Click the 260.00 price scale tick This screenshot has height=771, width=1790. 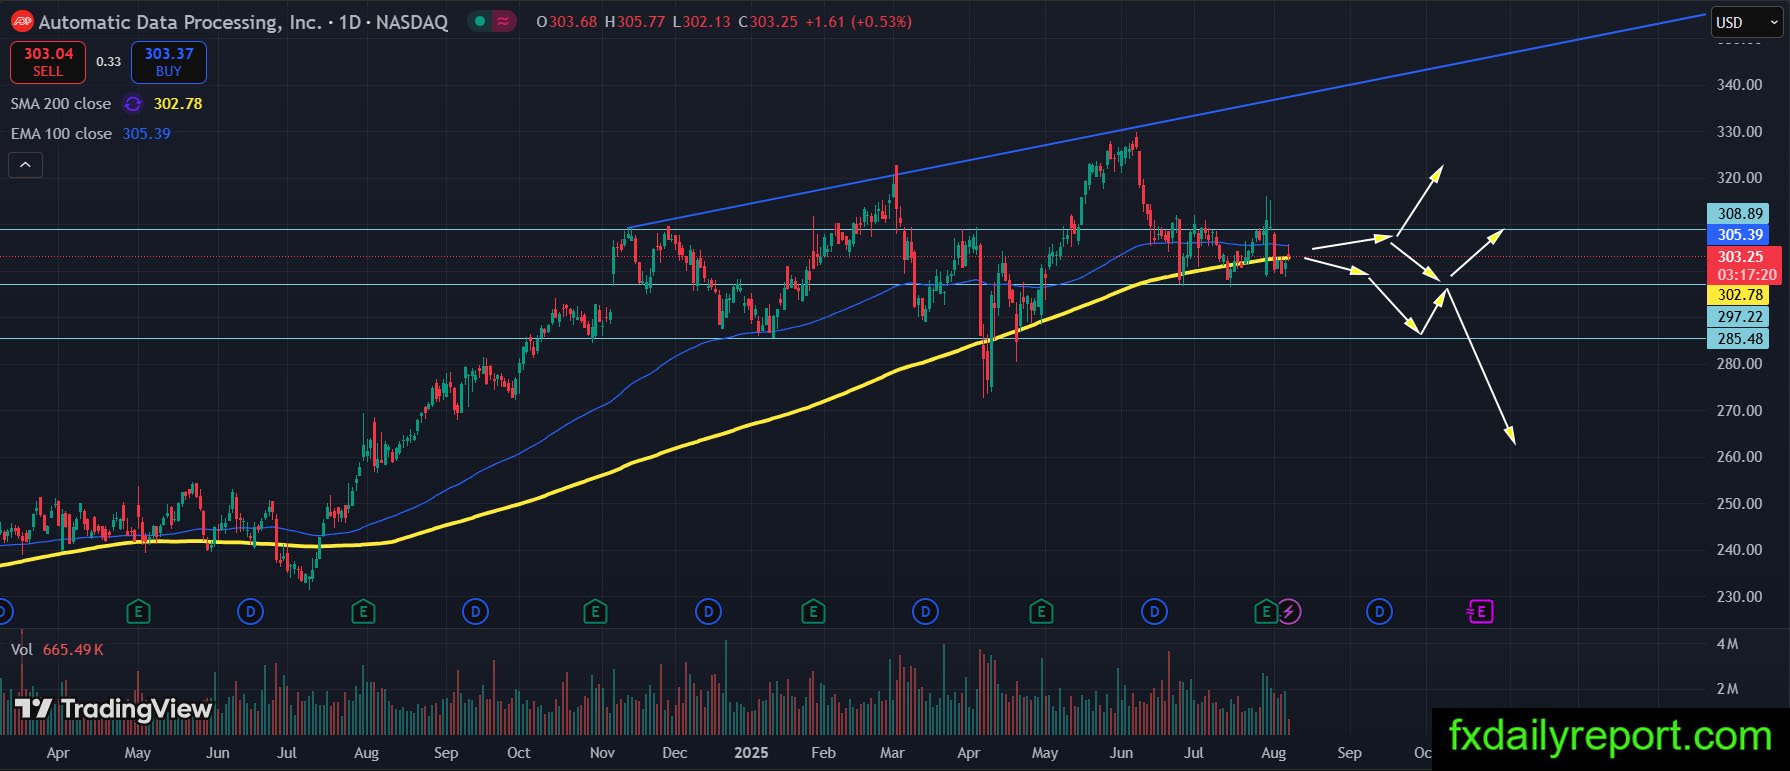pyautogui.click(x=1740, y=457)
